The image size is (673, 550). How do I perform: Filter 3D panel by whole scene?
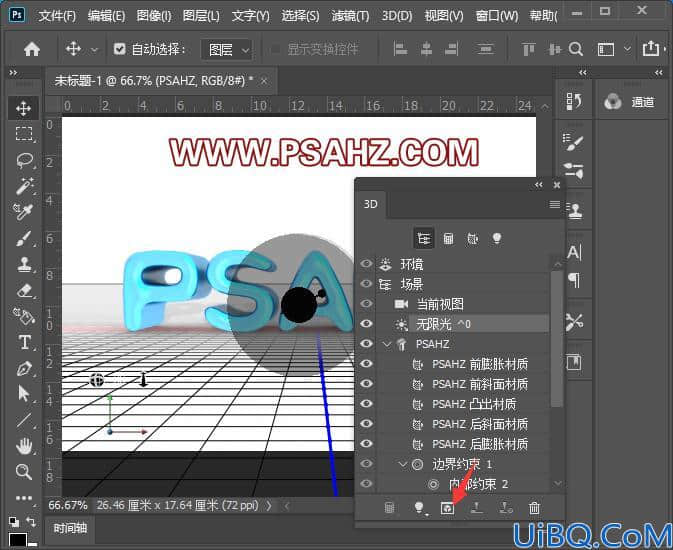click(424, 238)
